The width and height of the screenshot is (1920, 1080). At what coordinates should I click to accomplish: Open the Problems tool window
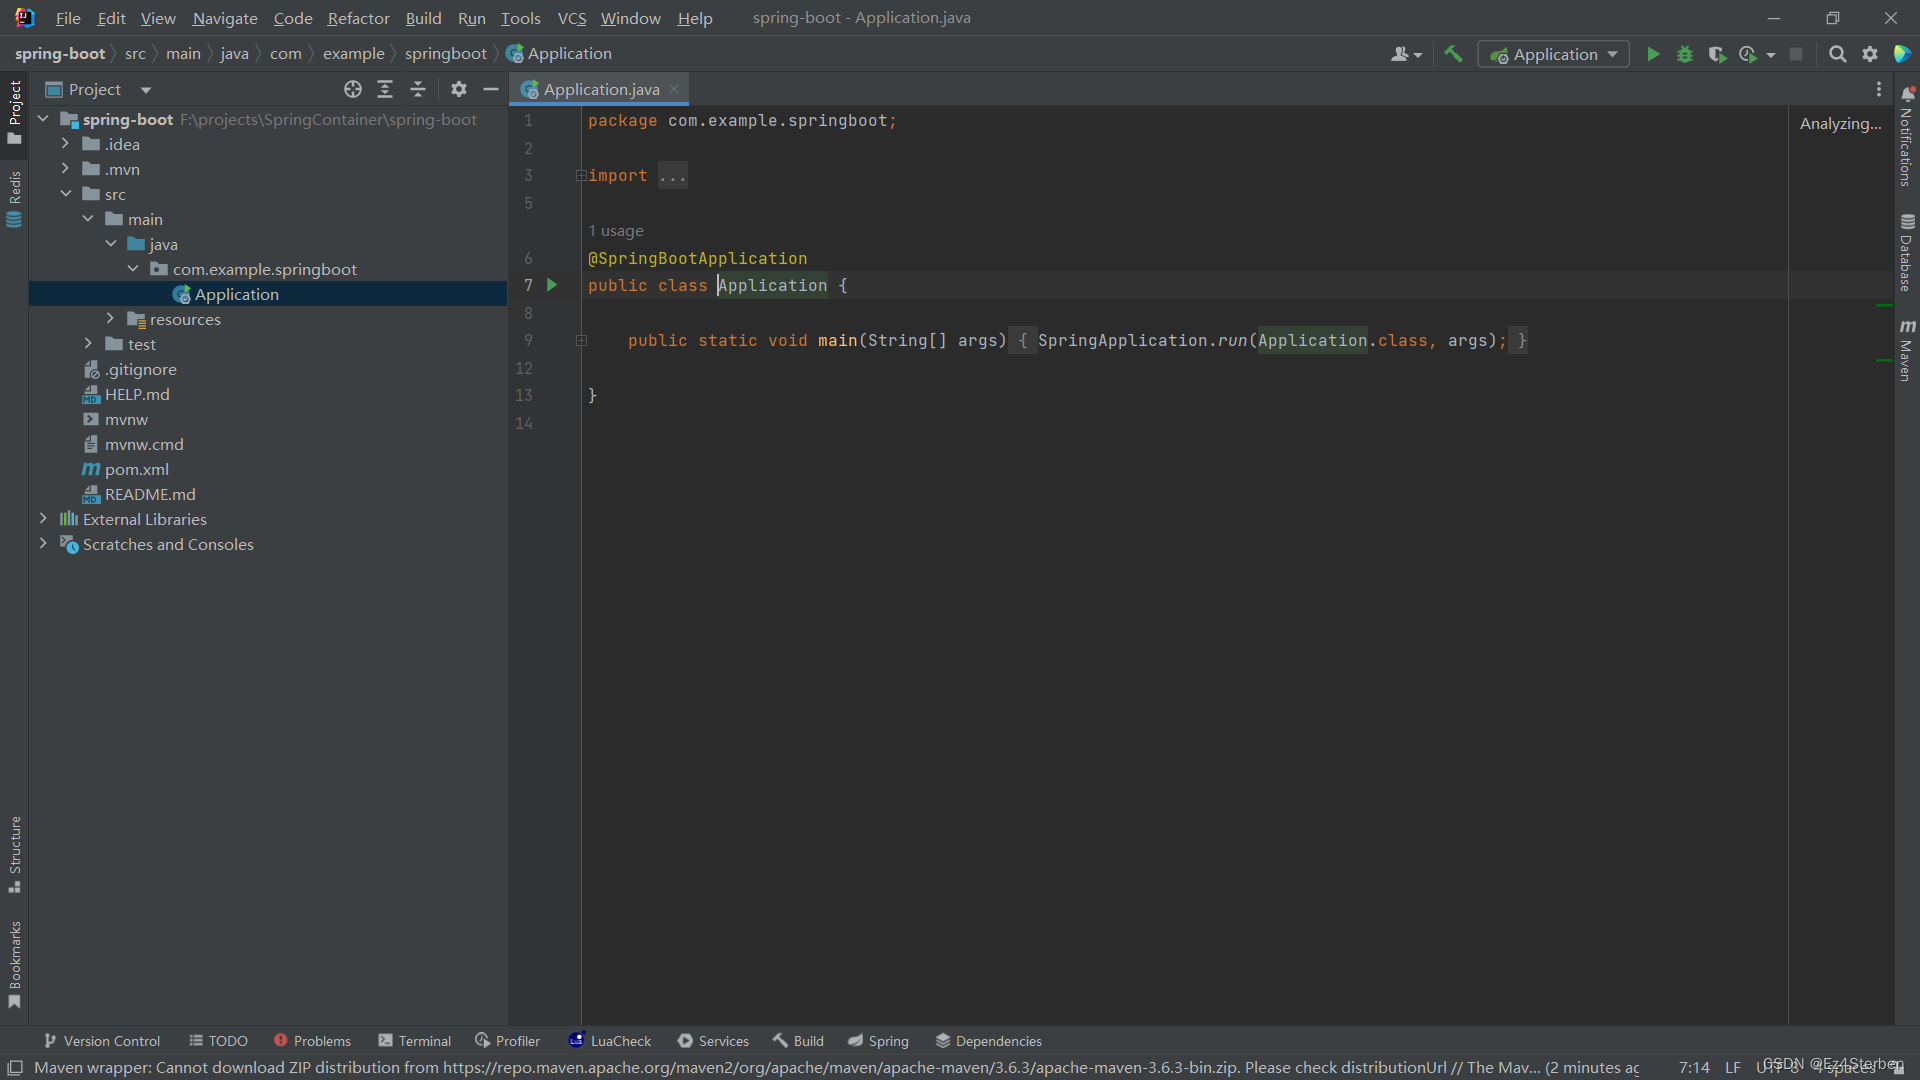312,1041
